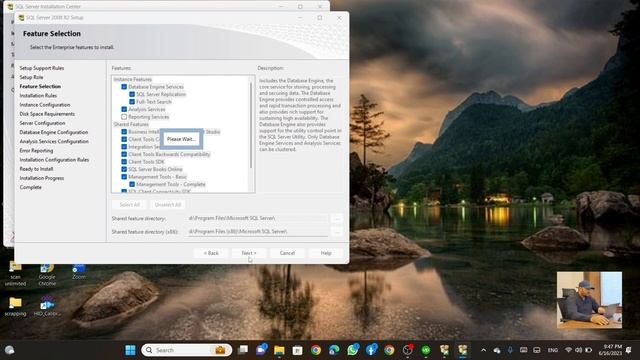The height and width of the screenshot is (360, 640).
Task: Open the Teams chat taskbar icon
Action: click(261, 350)
